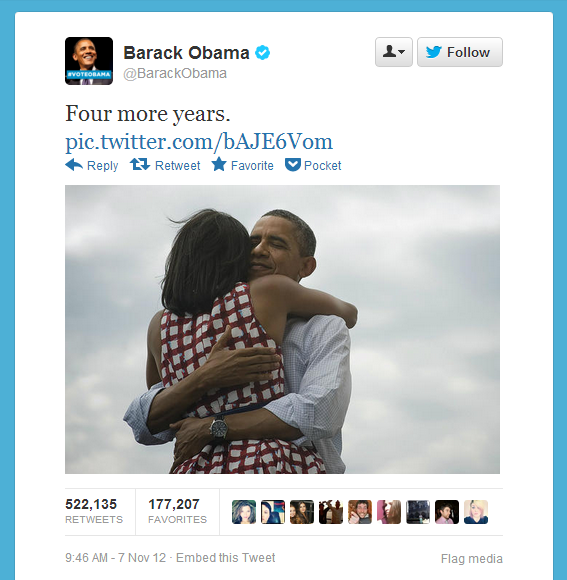Open the pic.twitter.com/bAJE6Vom link
This screenshot has height=580, width=567.
point(199,142)
